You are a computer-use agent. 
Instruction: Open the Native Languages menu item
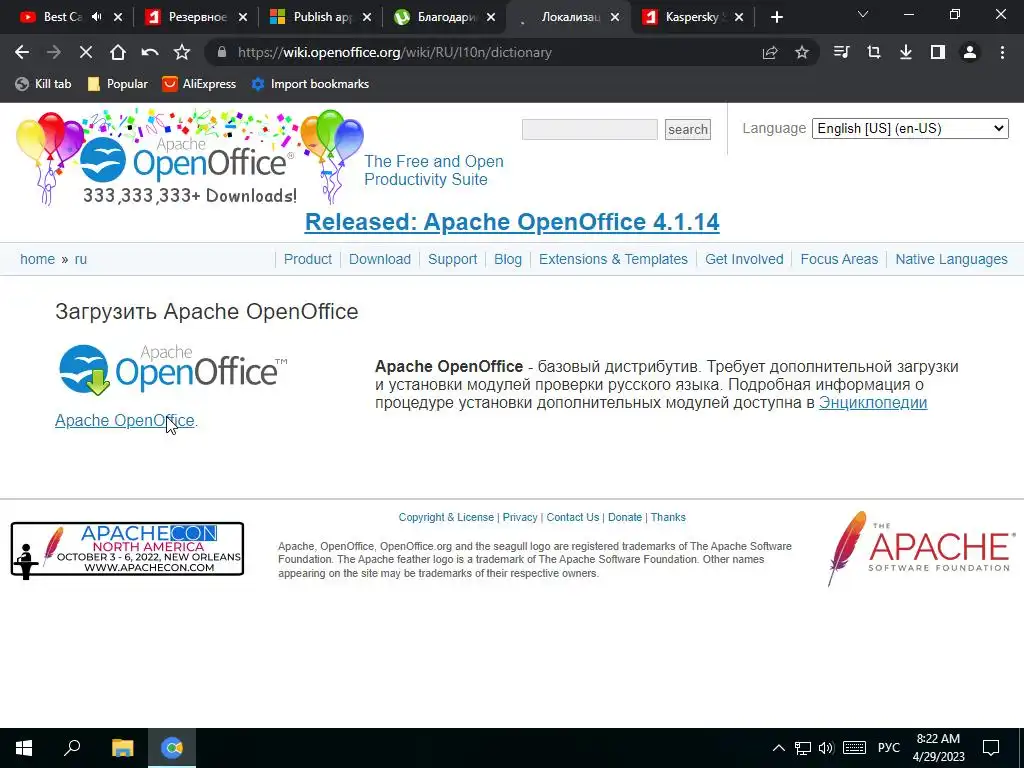click(x=952, y=259)
